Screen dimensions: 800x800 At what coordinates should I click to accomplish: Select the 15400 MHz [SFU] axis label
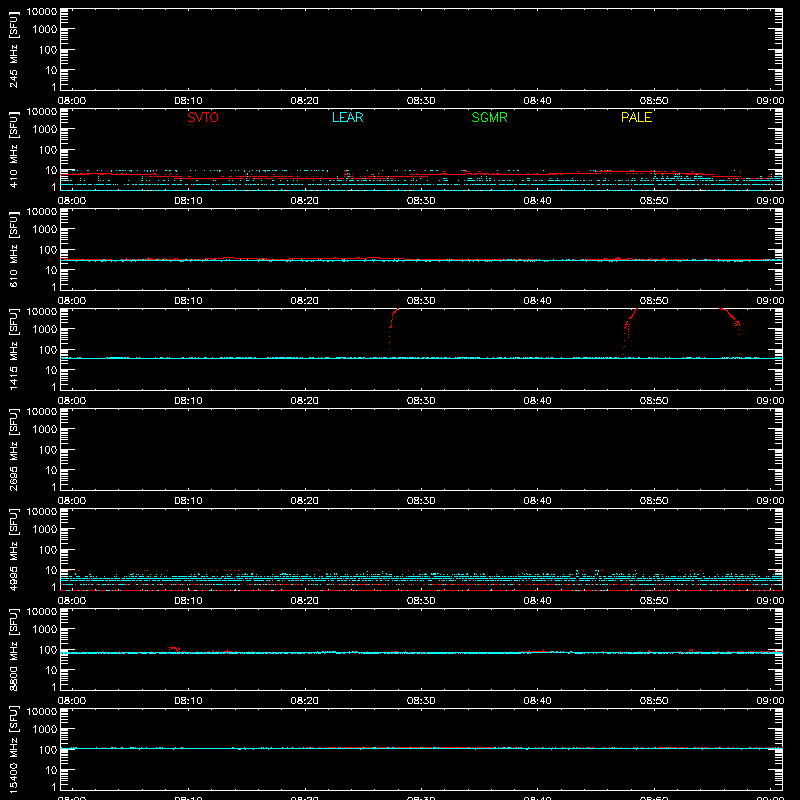click(13, 749)
